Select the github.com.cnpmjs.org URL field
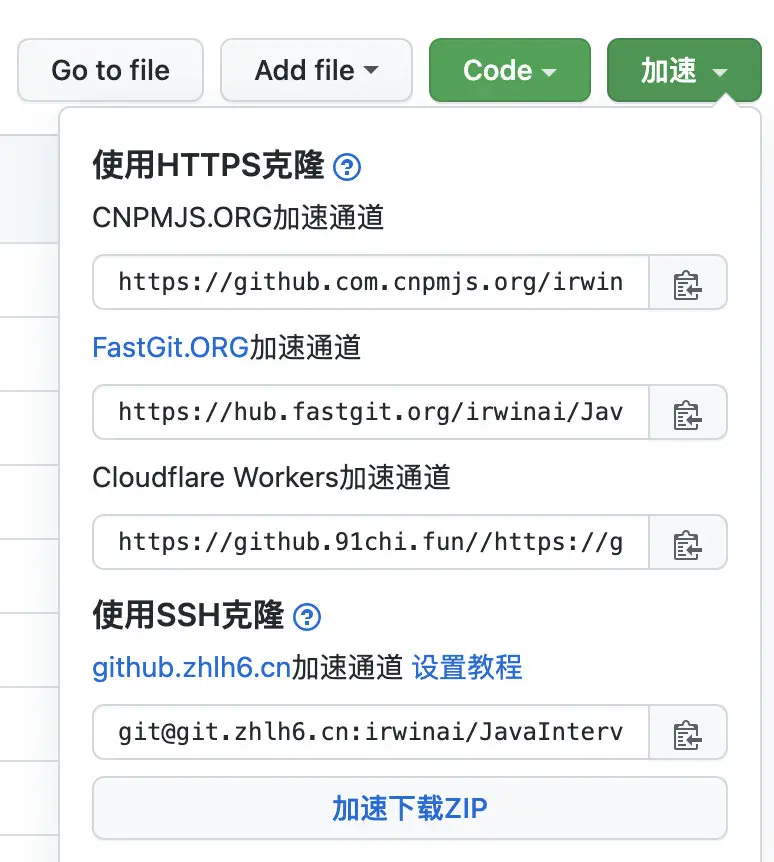The image size is (774, 862). 371,283
